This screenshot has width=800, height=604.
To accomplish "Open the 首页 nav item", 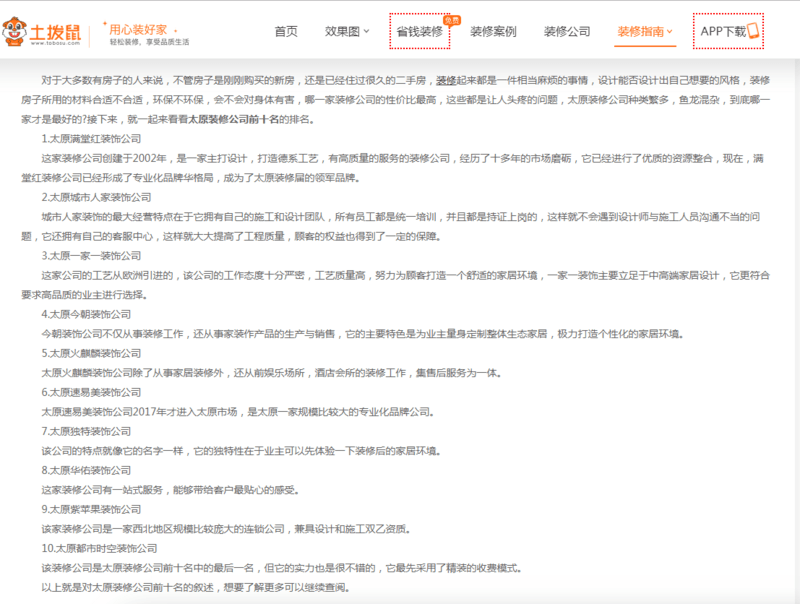I will coord(286,32).
